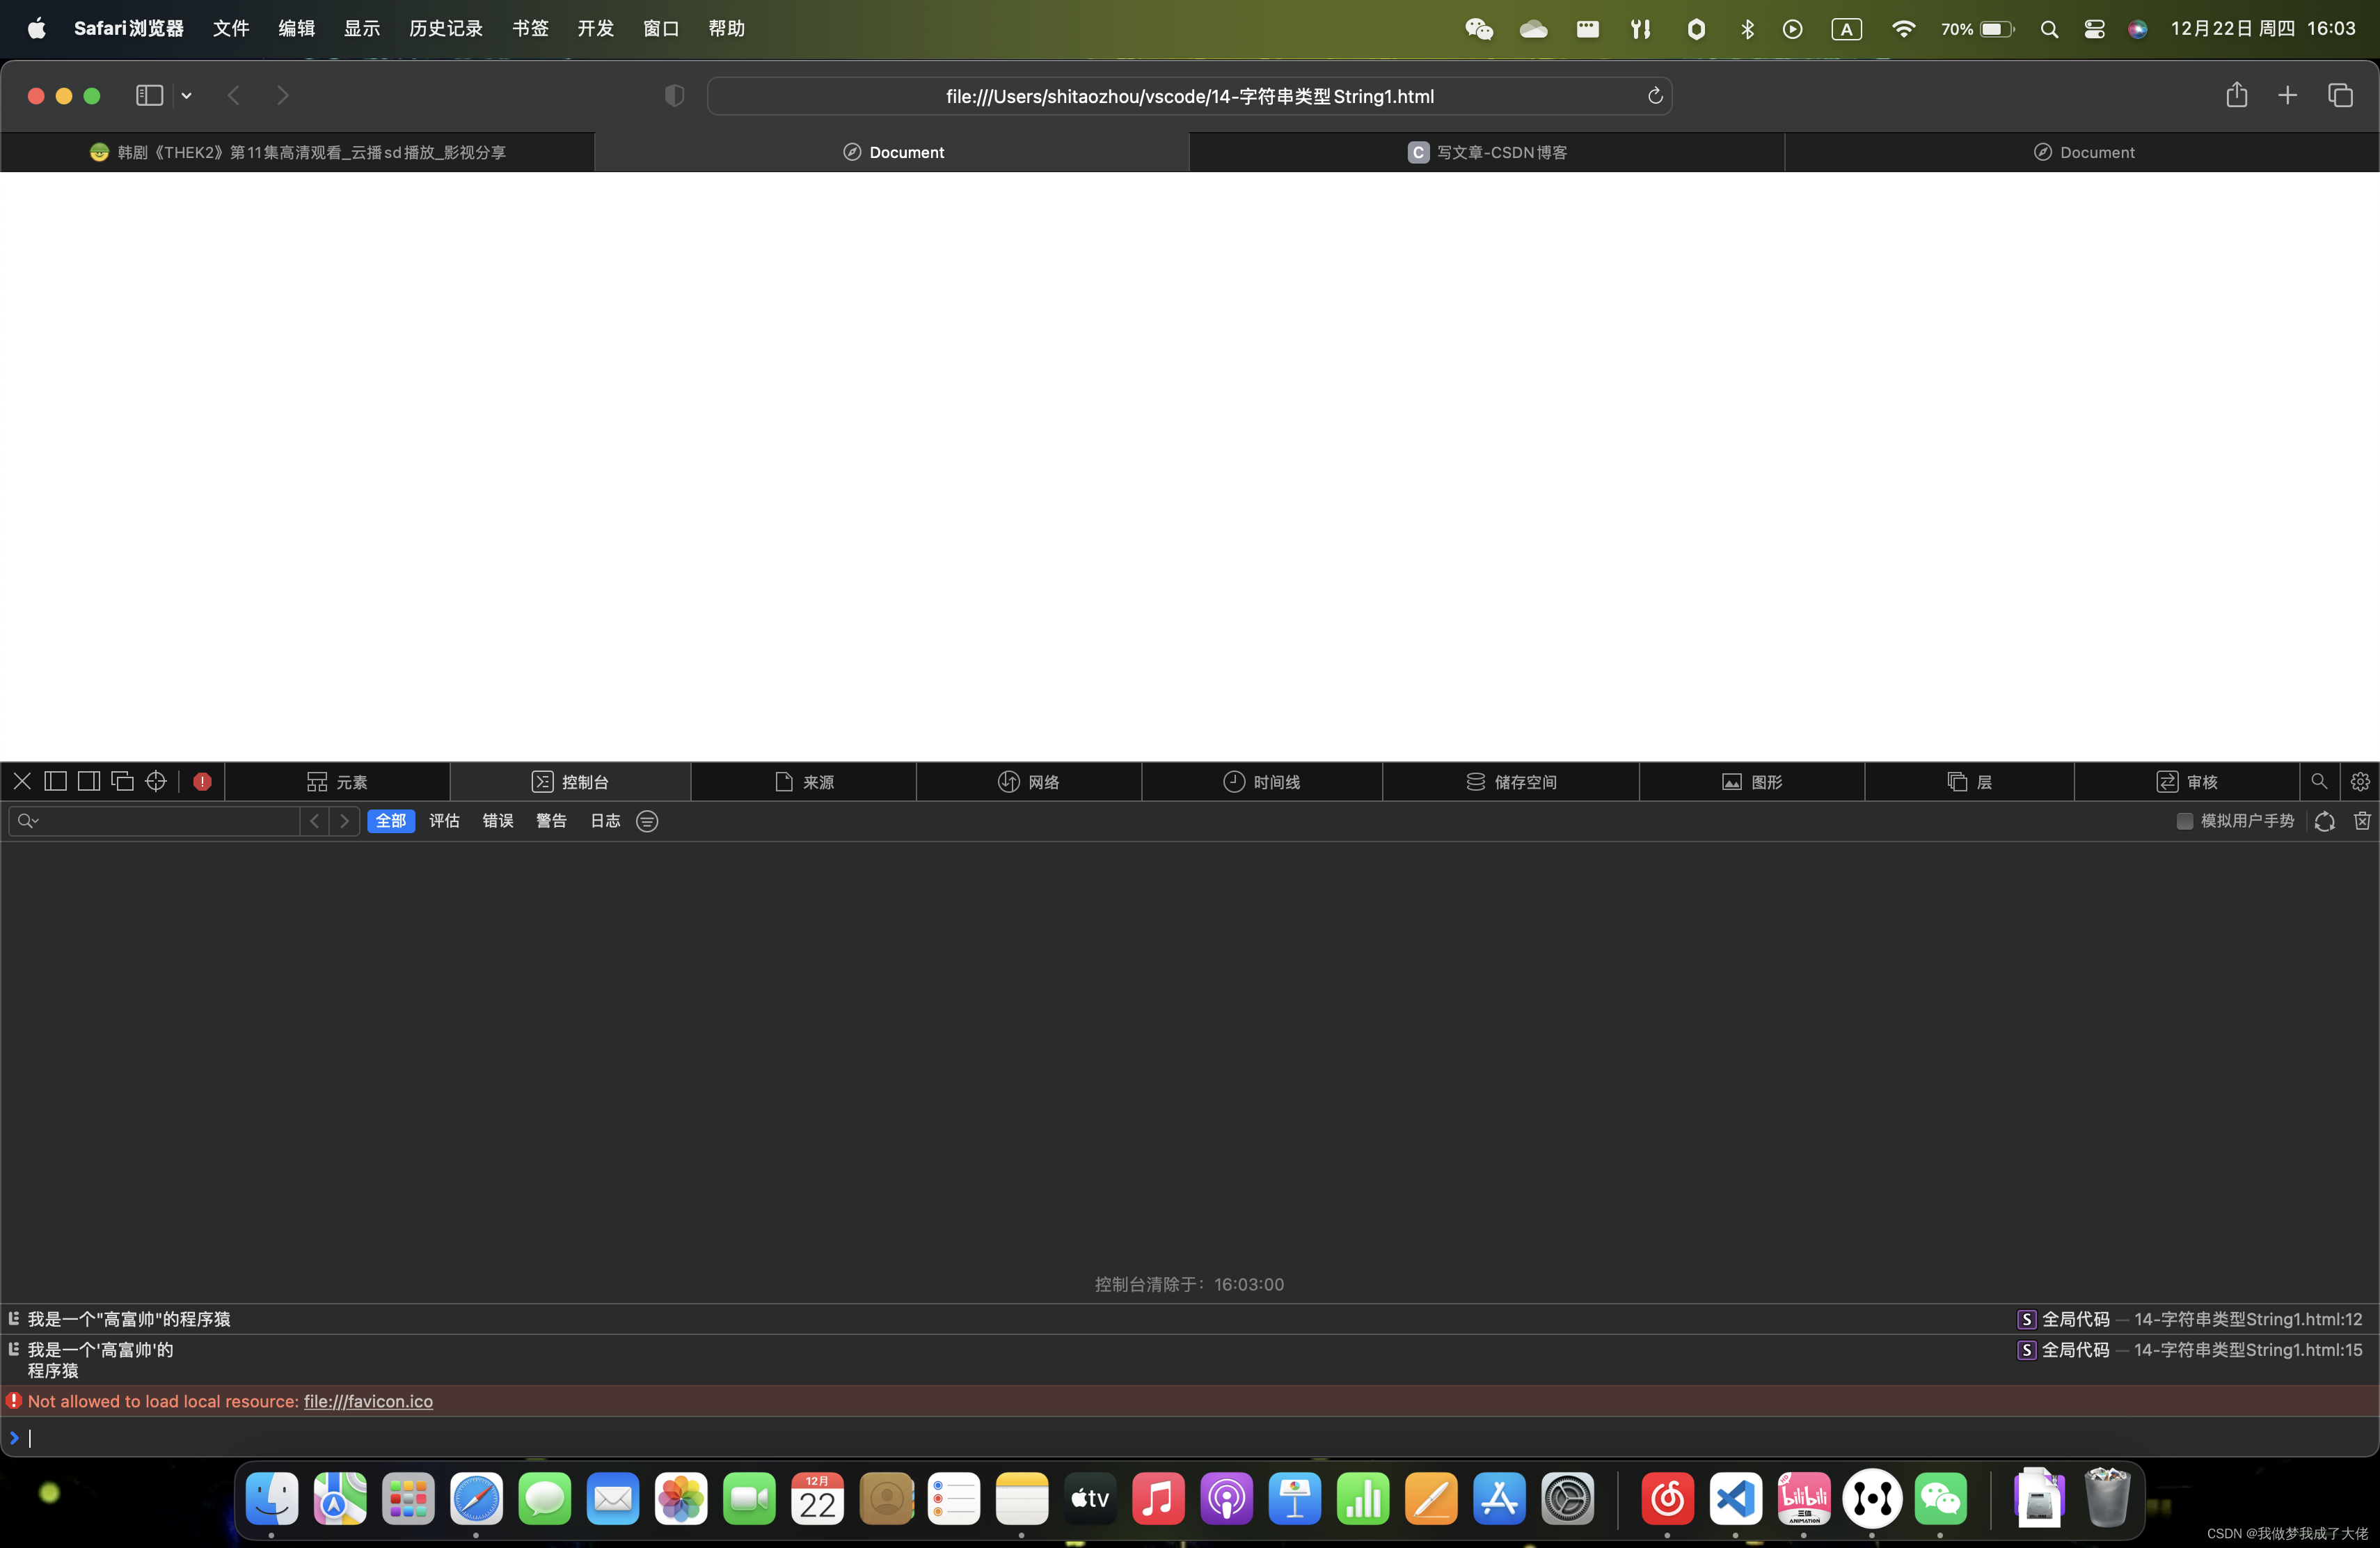Open source link String1.html:15
Viewport: 2380px width, 1548px height.
[2248, 1350]
